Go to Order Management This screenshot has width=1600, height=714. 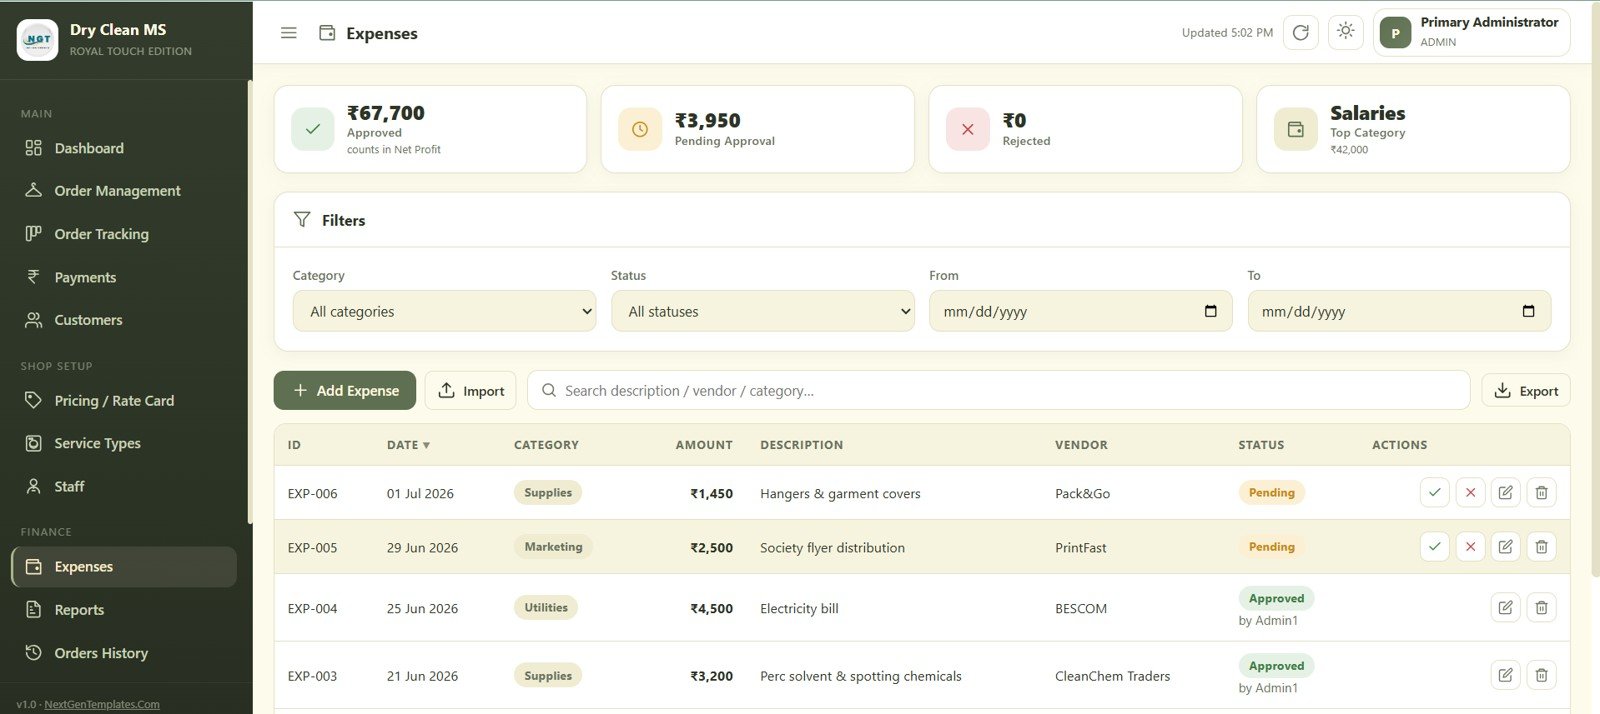pyautogui.click(x=124, y=191)
